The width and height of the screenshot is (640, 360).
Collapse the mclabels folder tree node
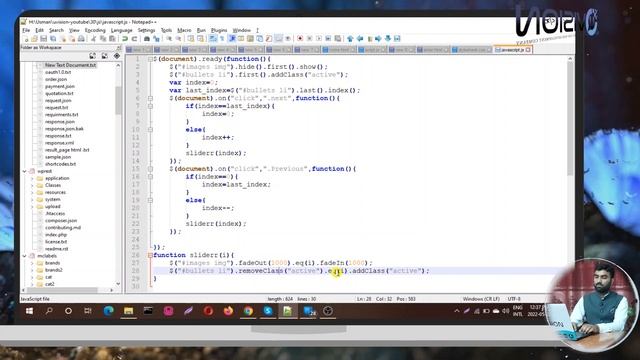(x=24, y=256)
